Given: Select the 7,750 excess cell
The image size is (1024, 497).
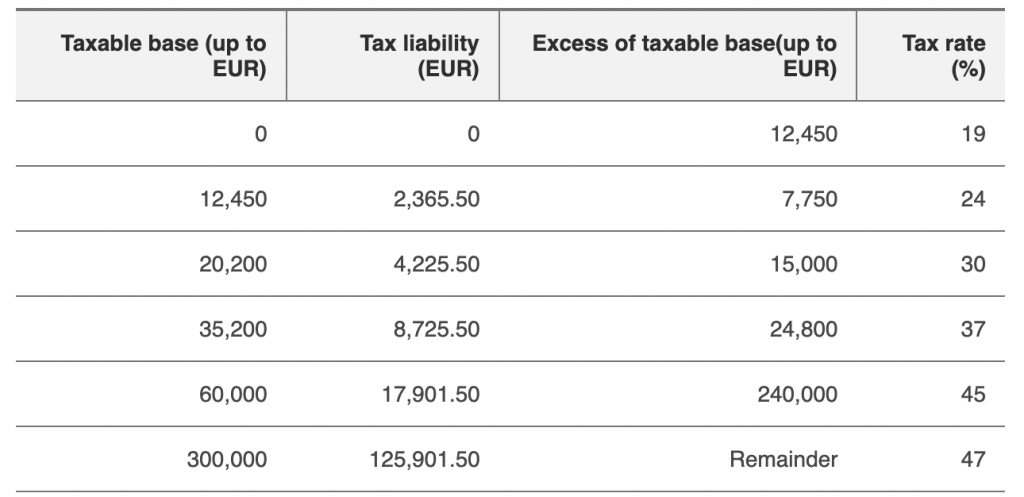Looking at the screenshot, I should pyautogui.click(x=812, y=199).
